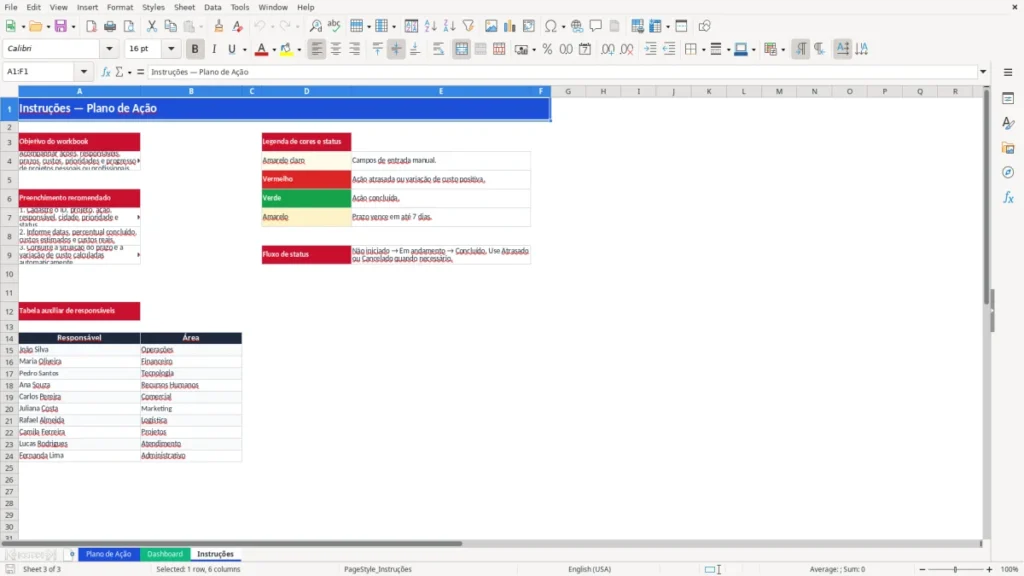
Task: Click Increase Indent icon
Action: (650, 49)
